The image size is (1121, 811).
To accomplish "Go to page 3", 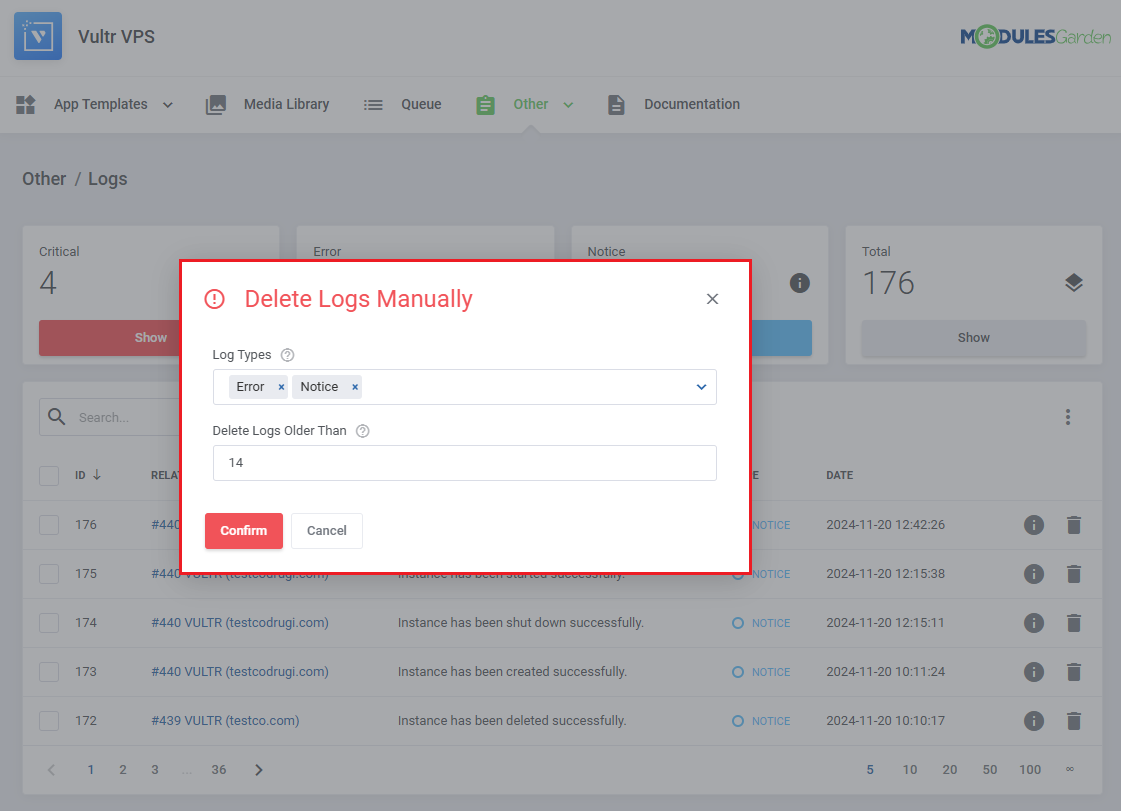I will tap(155, 770).
